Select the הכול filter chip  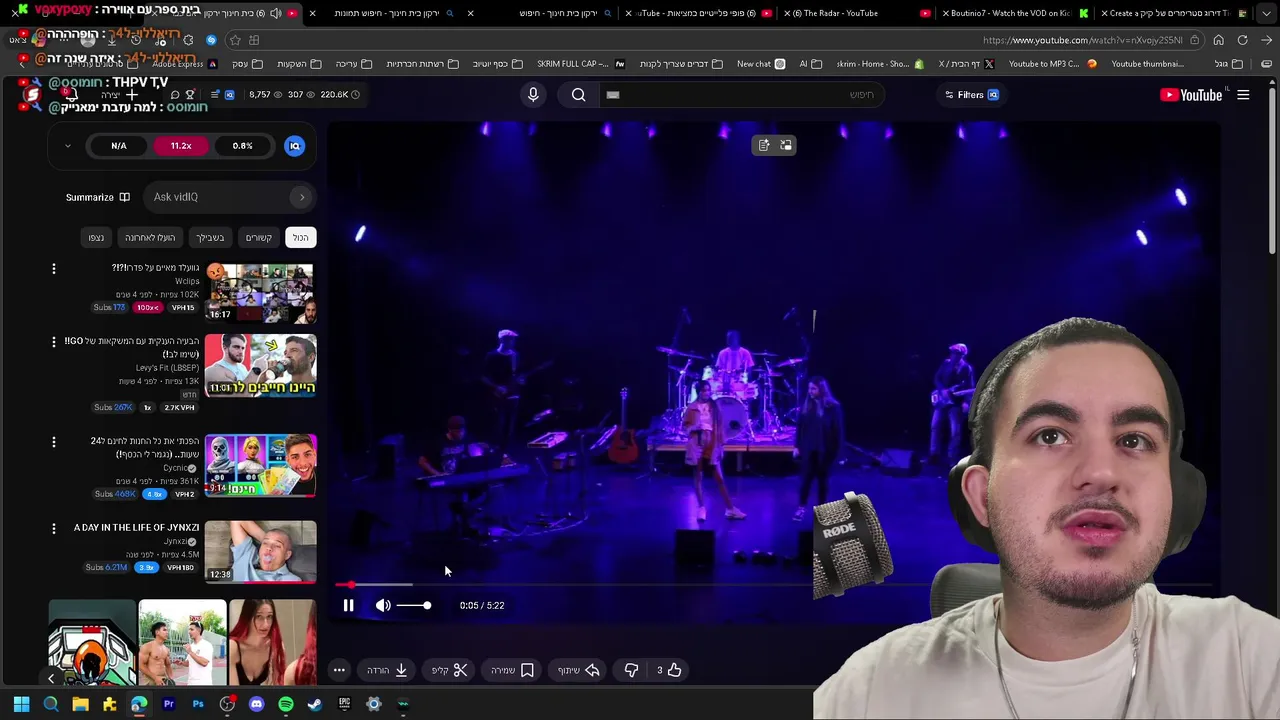point(300,237)
